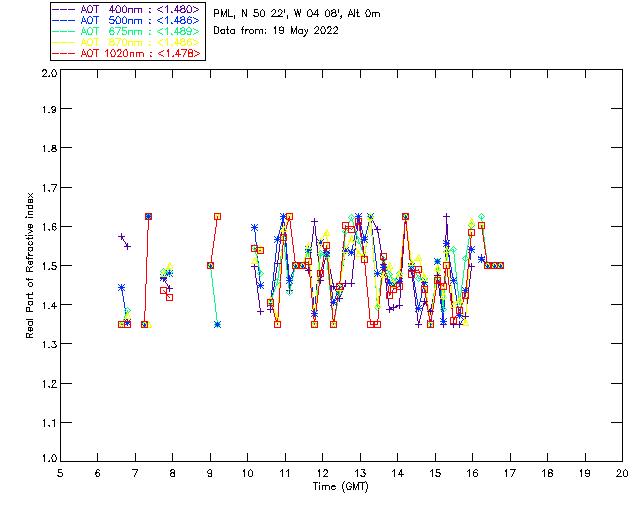Click the 9 tick label on time axis
Viewport: 640px width, 512px height.
click(210, 474)
